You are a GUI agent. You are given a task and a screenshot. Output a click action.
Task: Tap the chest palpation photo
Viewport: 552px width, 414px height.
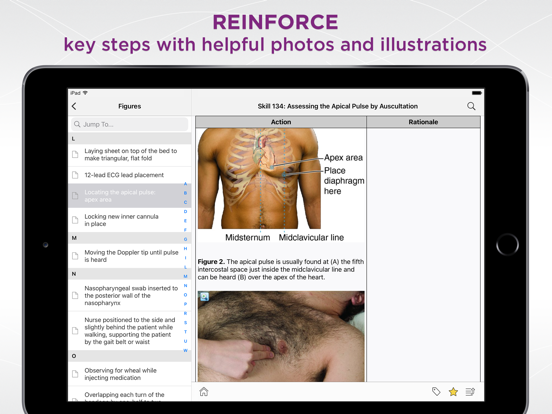coord(281,336)
